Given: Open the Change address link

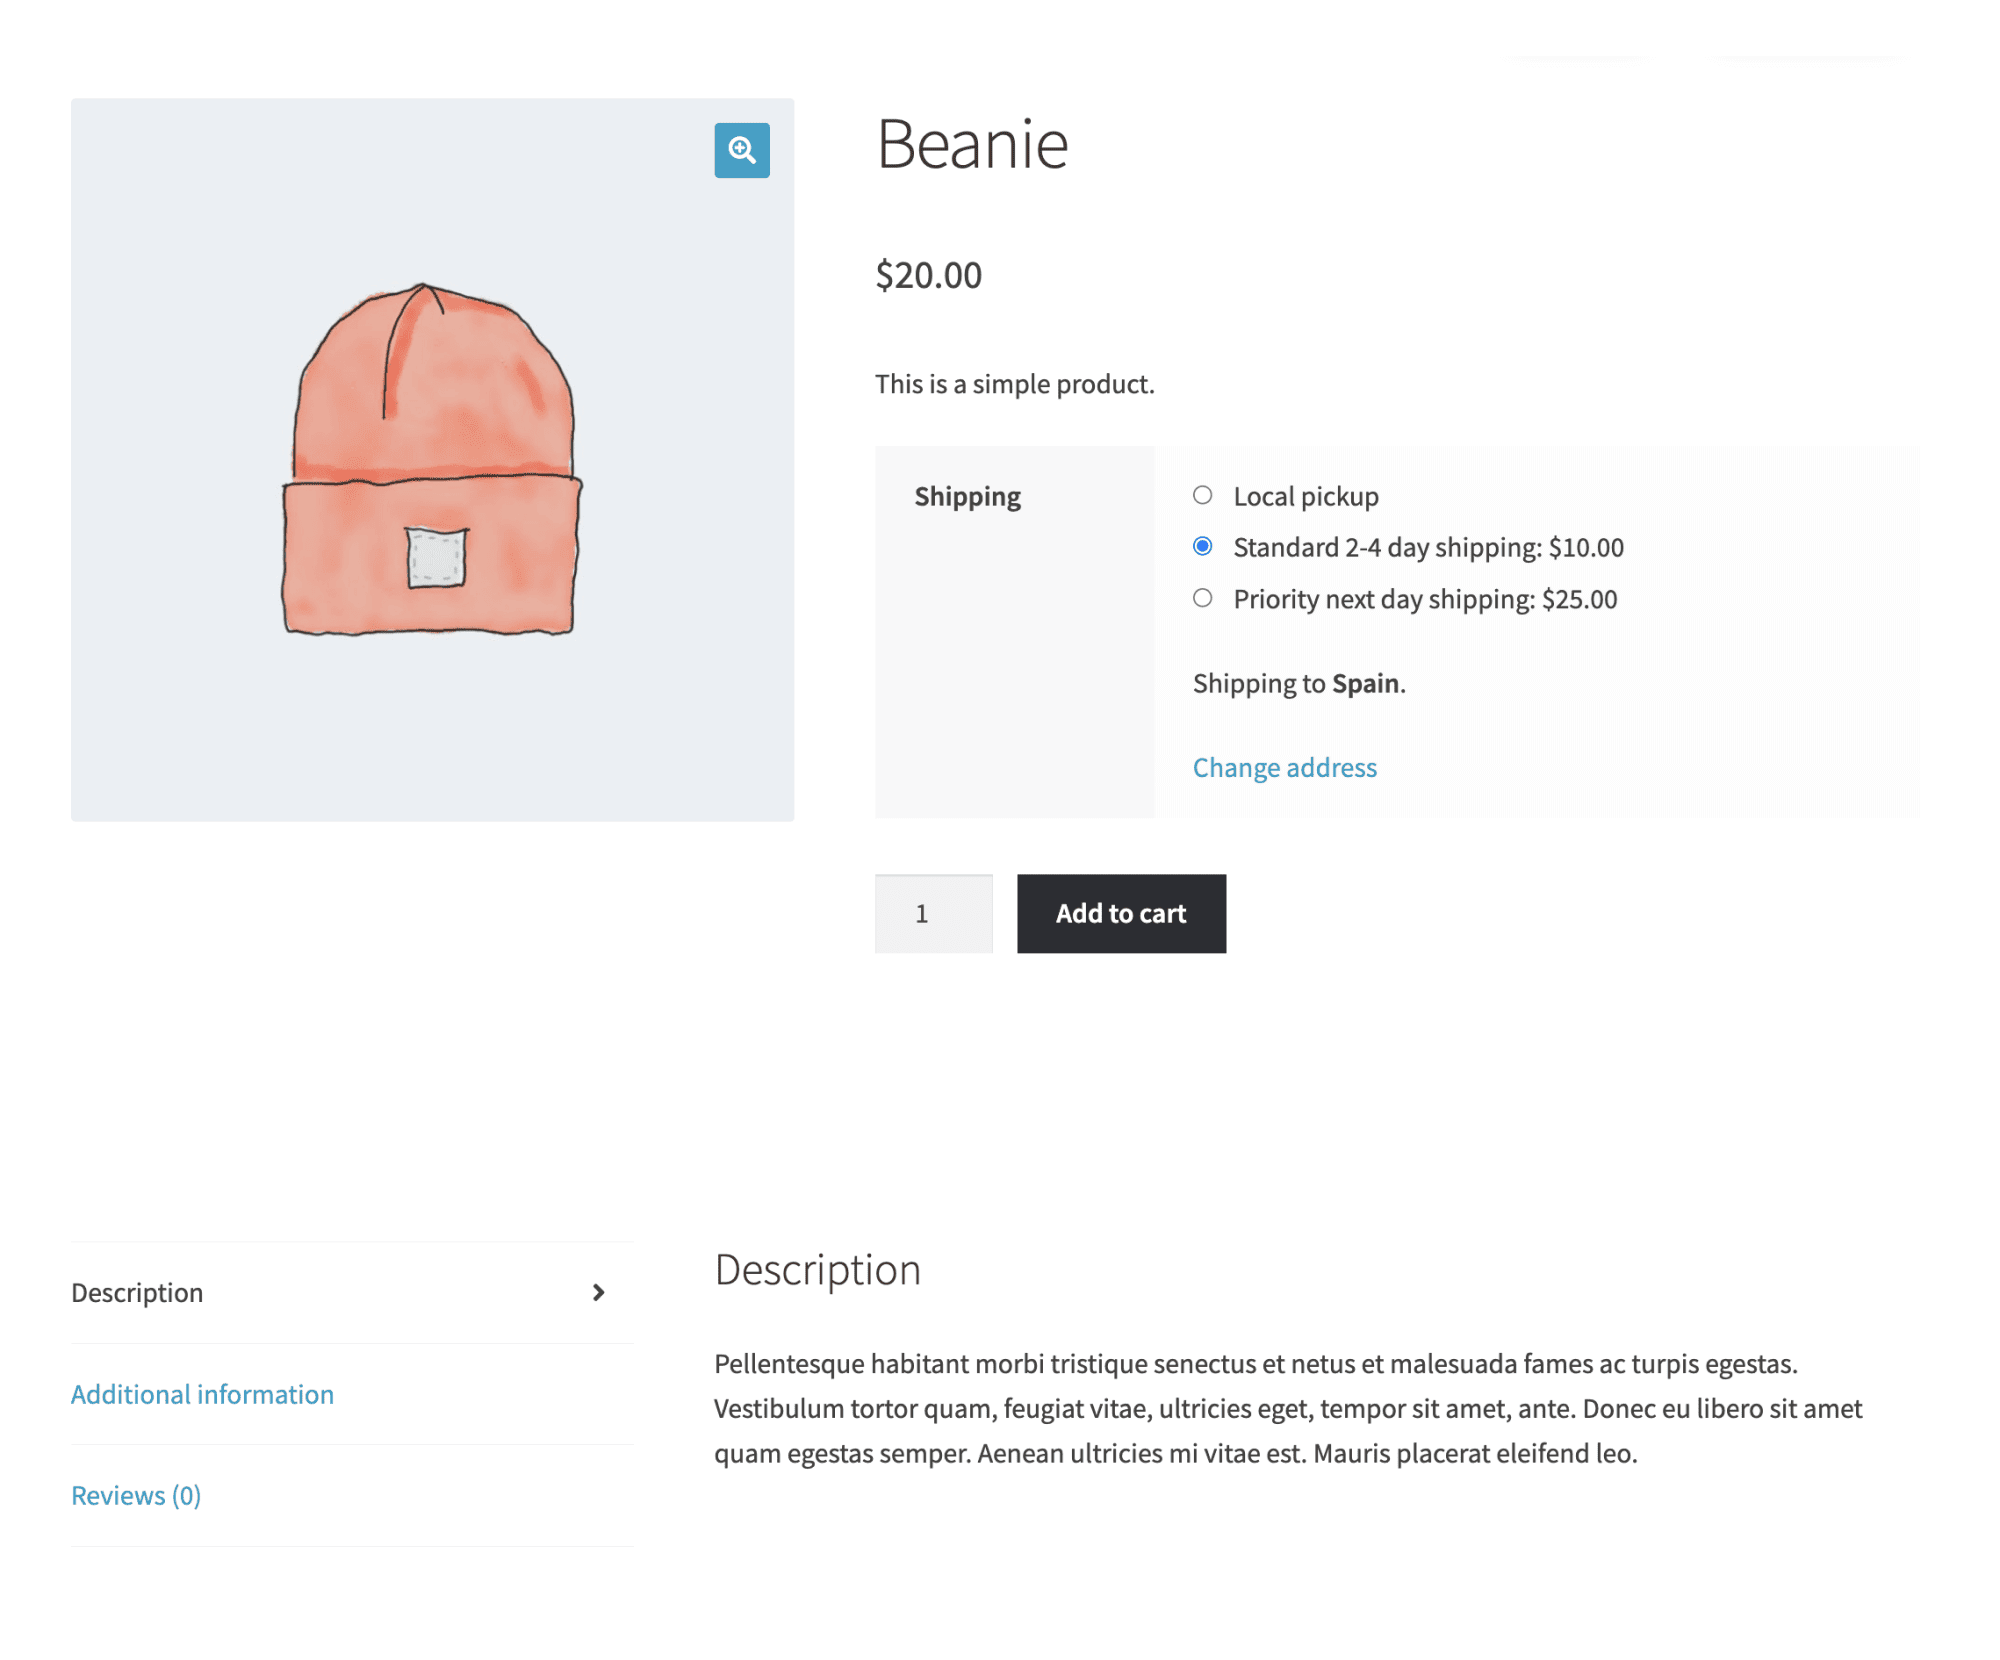Looking at the screenshot, I should coord(1284,767).
